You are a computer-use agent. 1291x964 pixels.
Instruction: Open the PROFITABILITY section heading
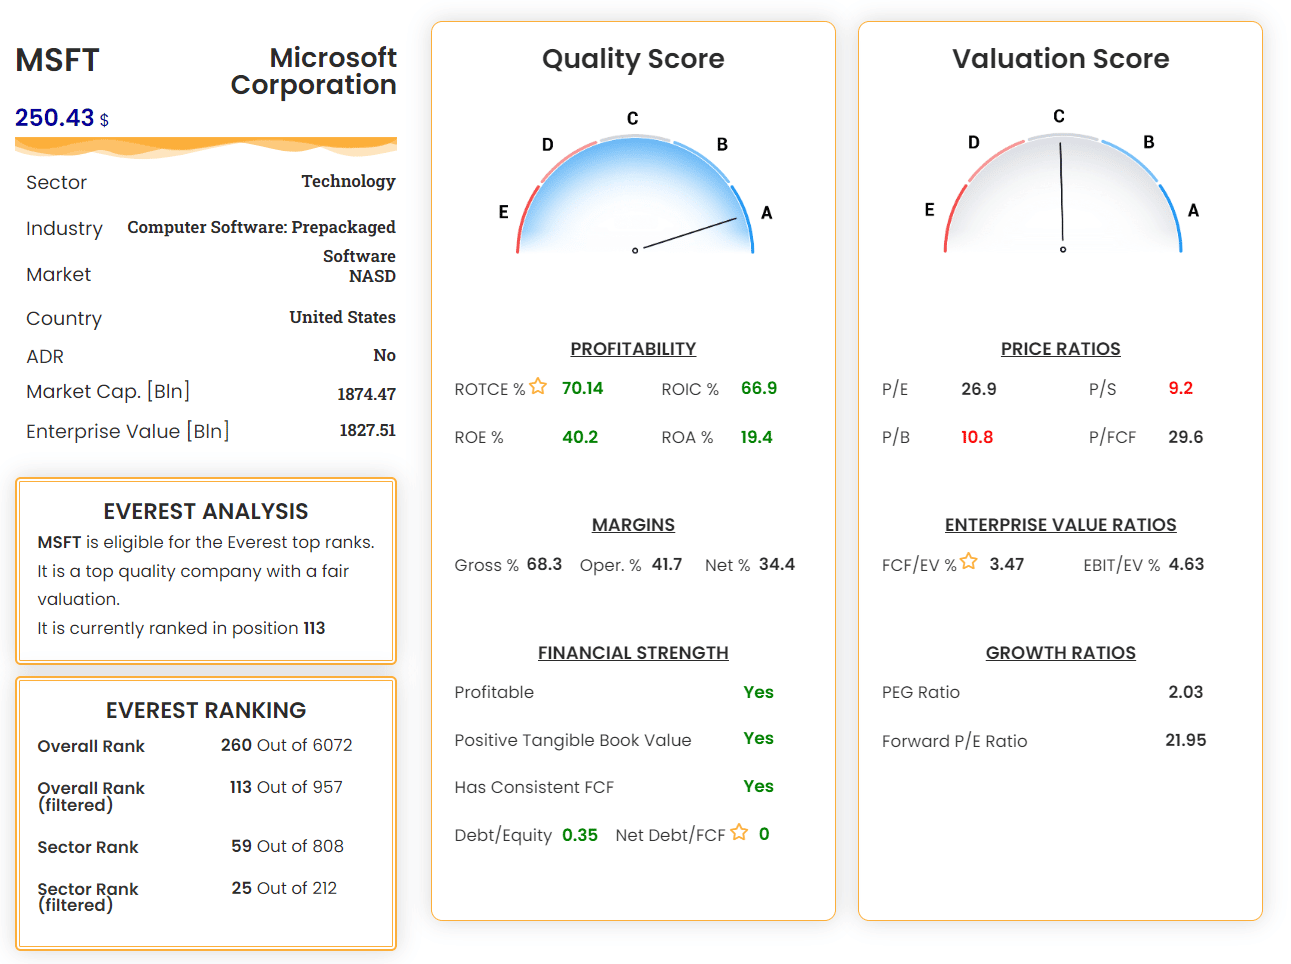click(633, 349)
